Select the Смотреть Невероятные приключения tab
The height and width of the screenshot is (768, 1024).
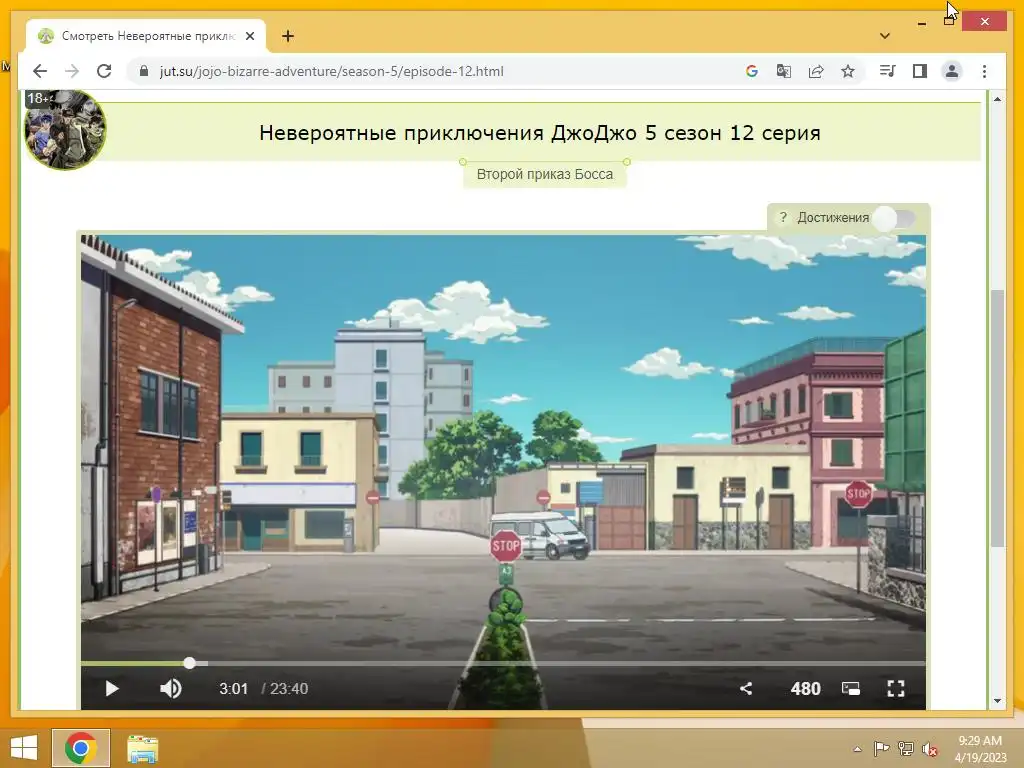(146, 36)
